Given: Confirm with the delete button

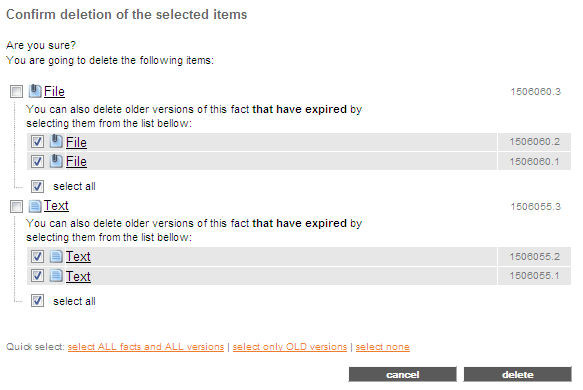Looking at the screenshot, I should 517,374.
